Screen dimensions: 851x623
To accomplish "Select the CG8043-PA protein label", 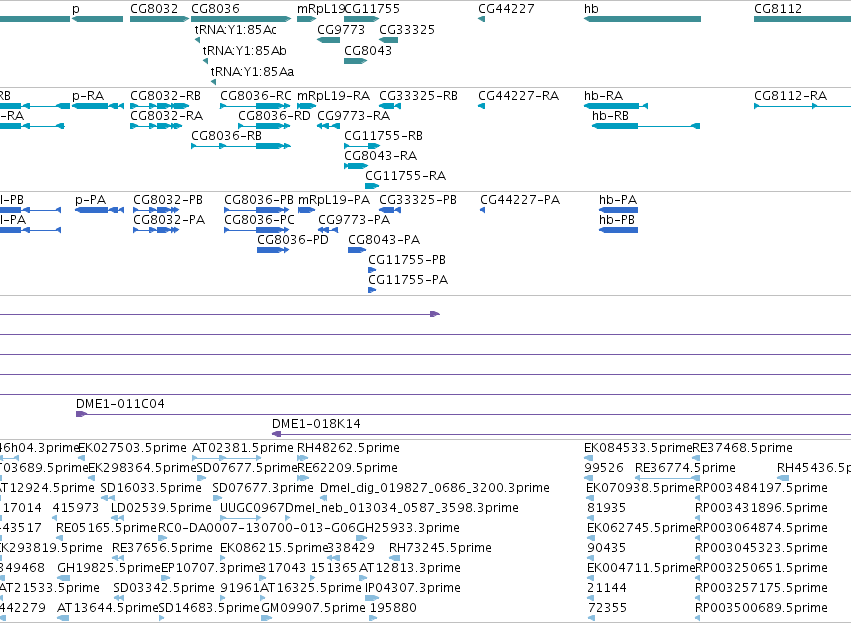I will tap(384, 240).
